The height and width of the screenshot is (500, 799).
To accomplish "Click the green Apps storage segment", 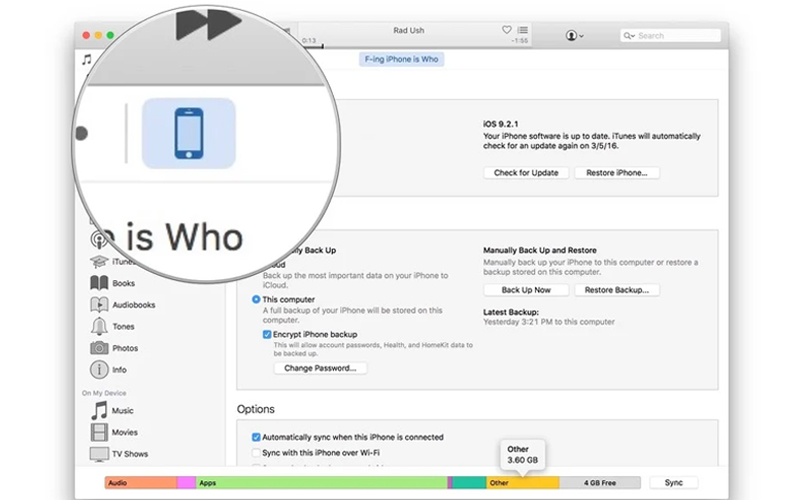I will [322, 483].
